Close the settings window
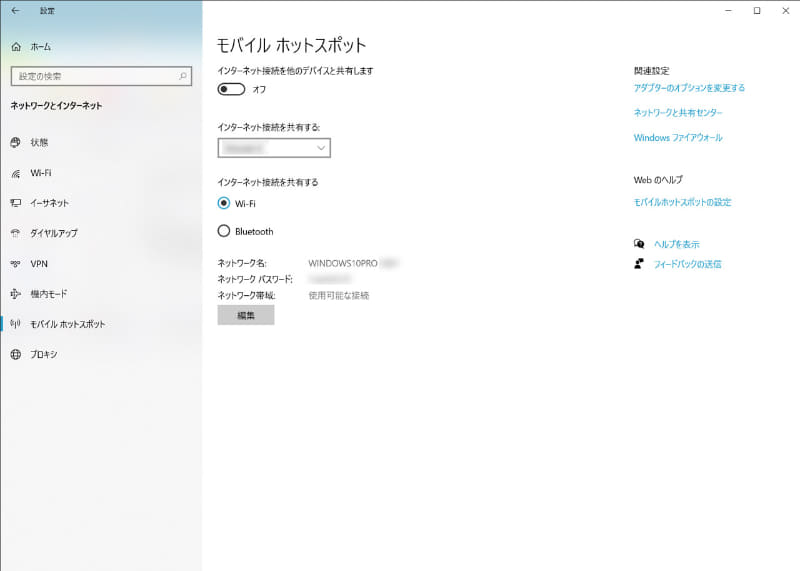The height and width of the screenshot is (571, 800). point(786,11)
